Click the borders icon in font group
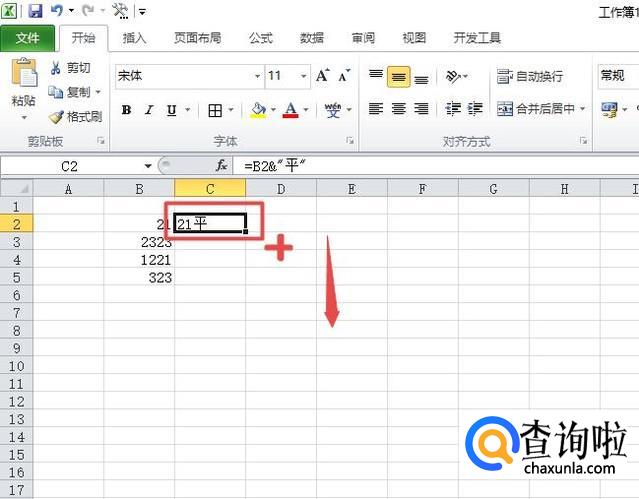Screen dimensions: 639x499 (215, 110)
